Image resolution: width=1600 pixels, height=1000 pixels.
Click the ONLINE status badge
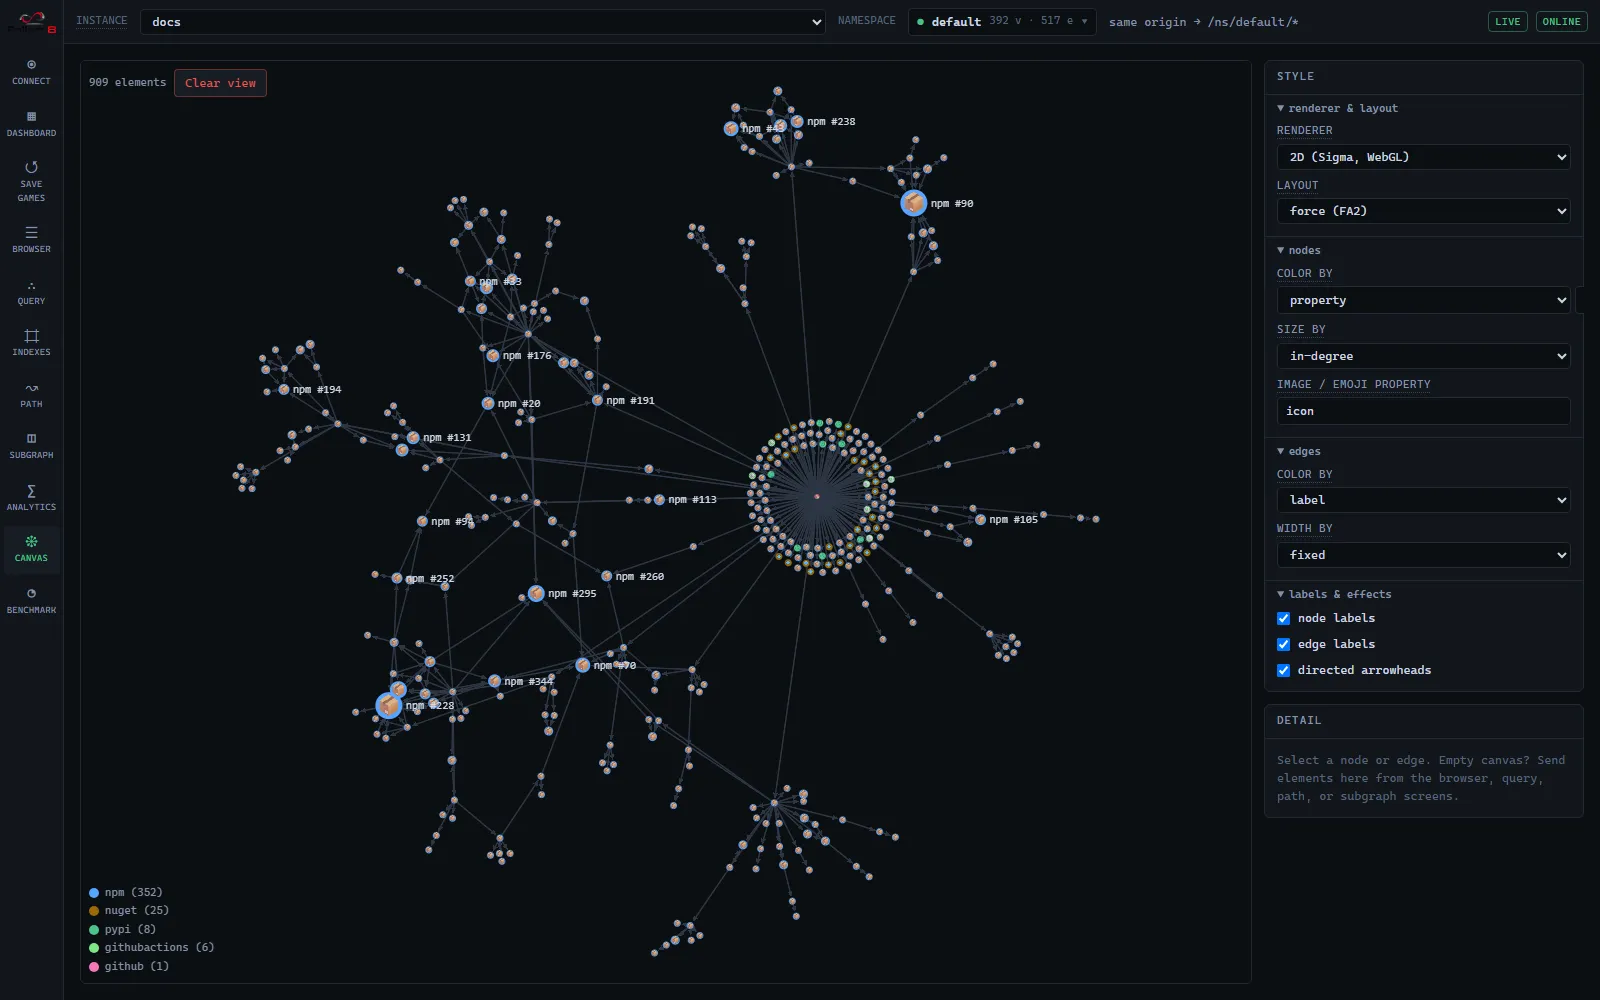coord(1561,21)
